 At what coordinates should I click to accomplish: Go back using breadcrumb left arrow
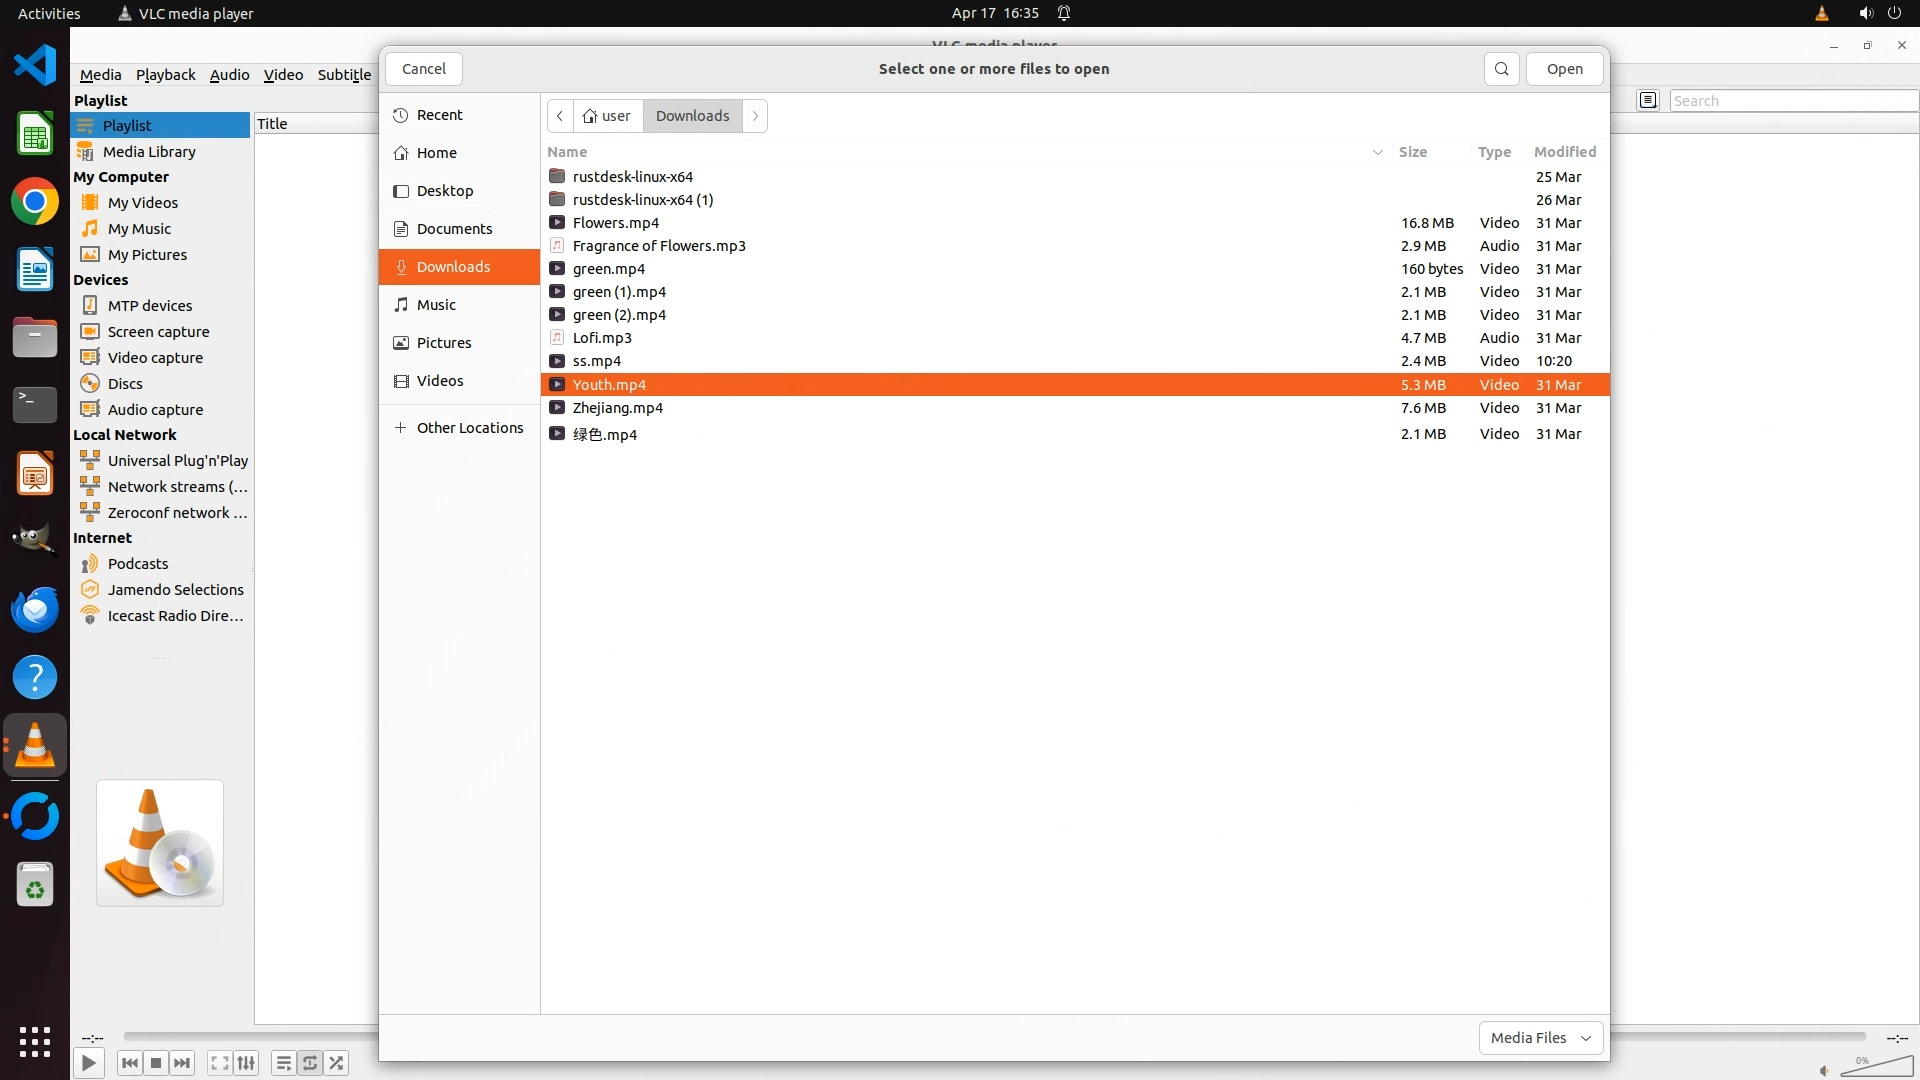point(560,116)
